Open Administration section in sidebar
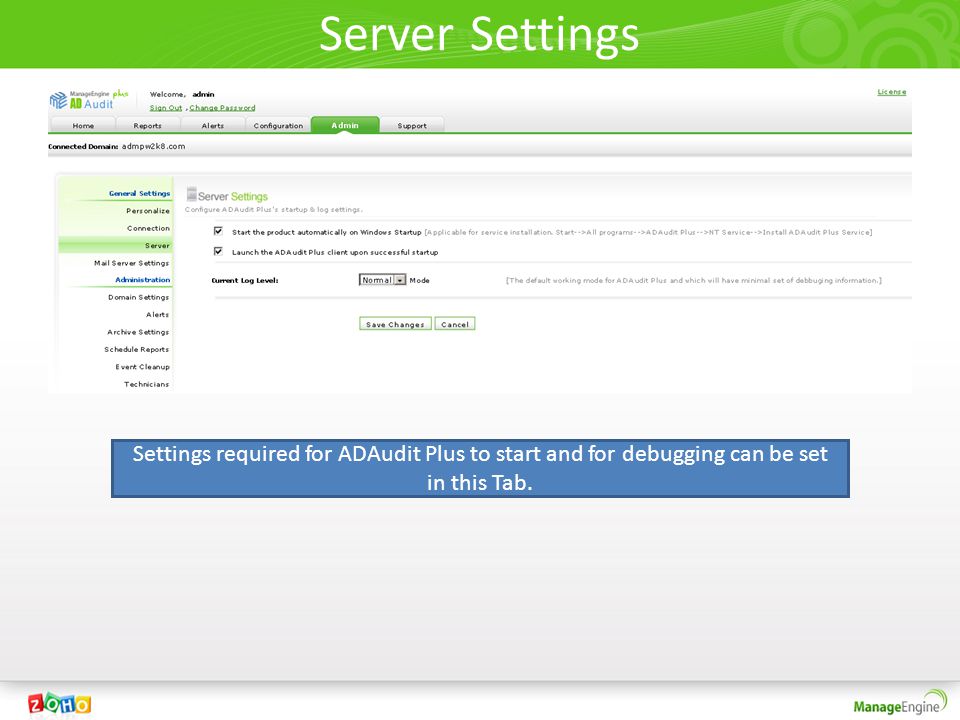This screenshot has height=720, width=960. [x=143, y=280]
